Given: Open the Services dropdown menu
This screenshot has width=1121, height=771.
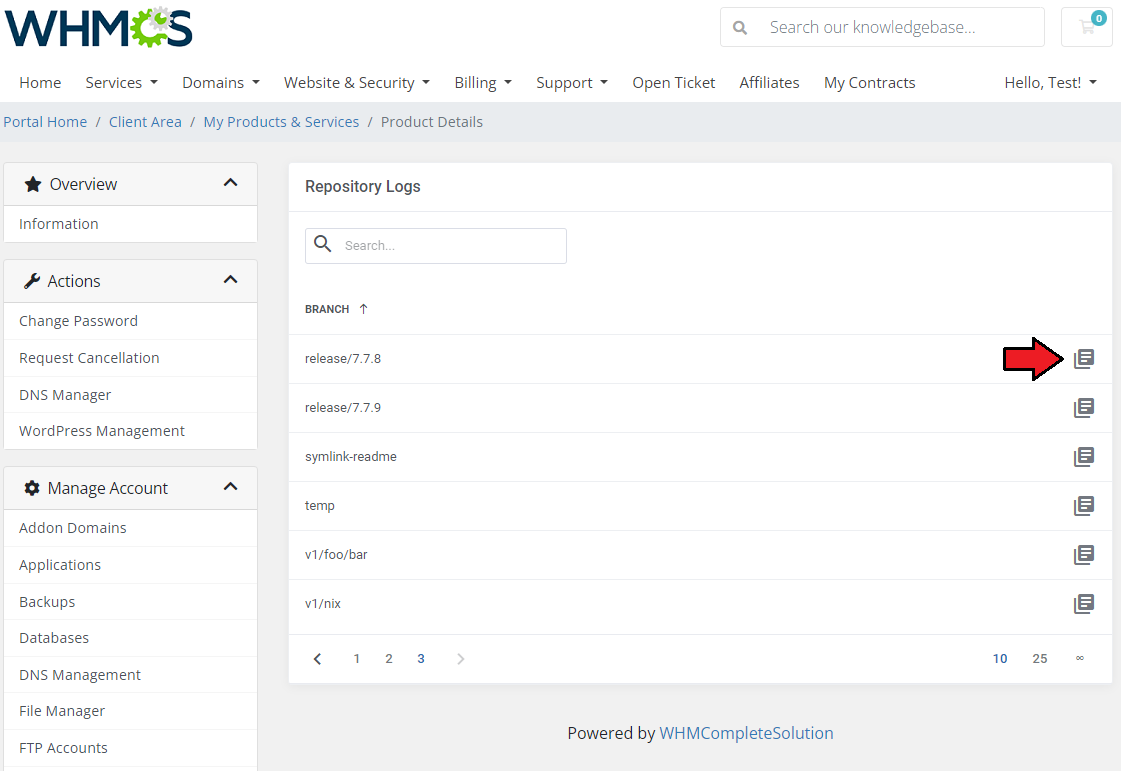Looking at the screenshot, I should [x=122, y=82].
